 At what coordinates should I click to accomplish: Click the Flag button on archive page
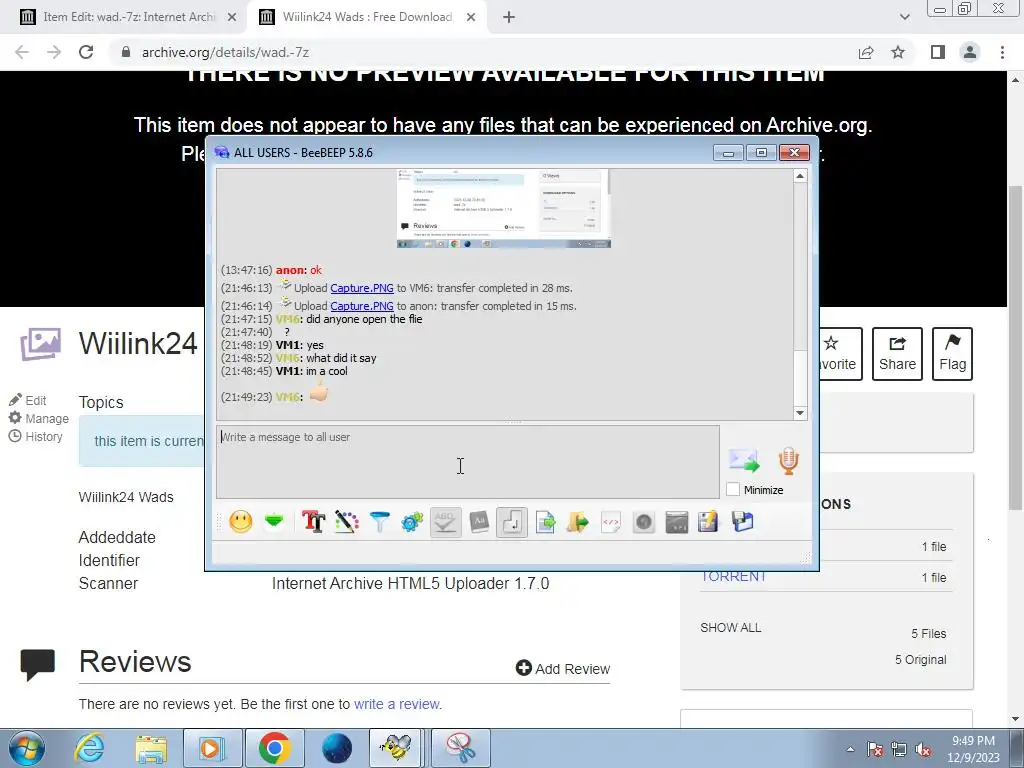coord(952,354)
